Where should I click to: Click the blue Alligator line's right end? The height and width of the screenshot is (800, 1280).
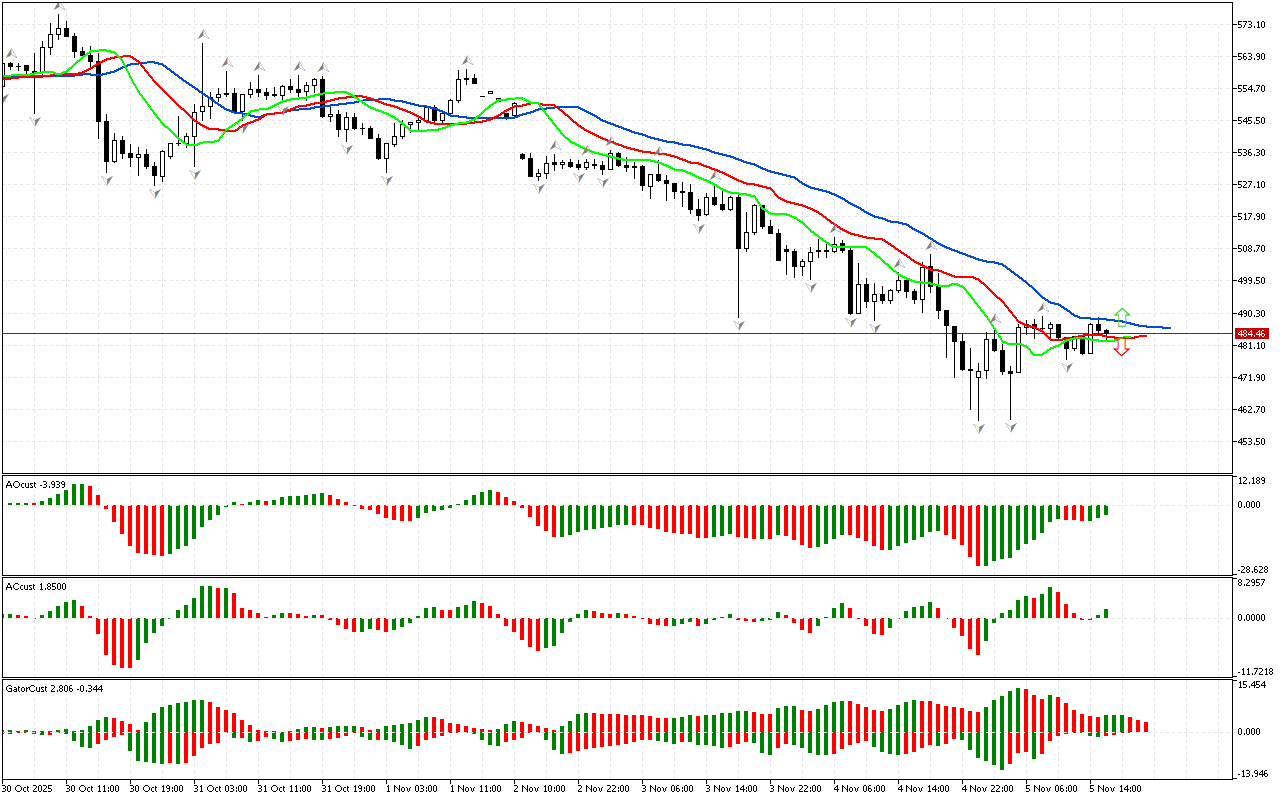pos(1167,328)
